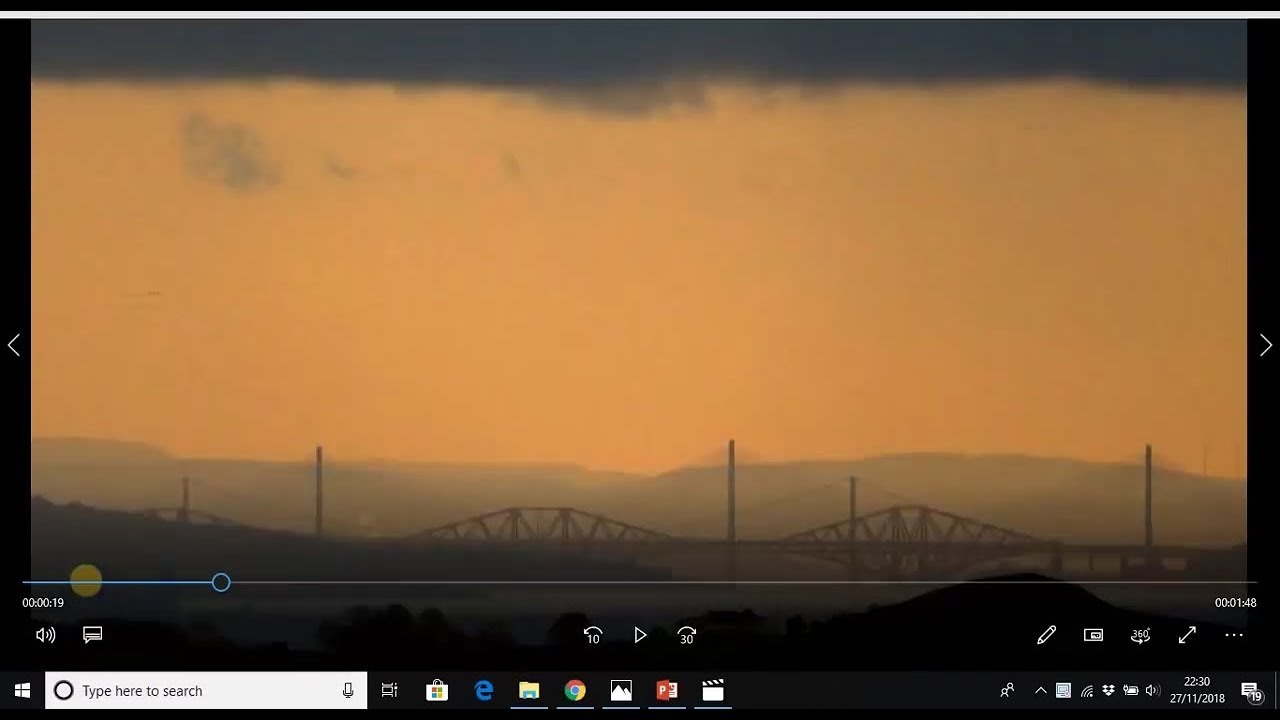Open the People icon in the taskbar

(1007, 691)
